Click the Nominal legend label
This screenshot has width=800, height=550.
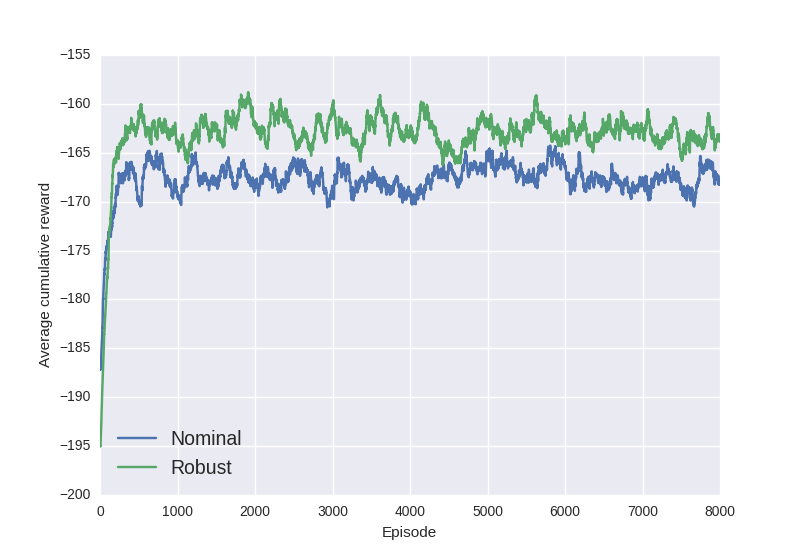[x=206, y=438]
